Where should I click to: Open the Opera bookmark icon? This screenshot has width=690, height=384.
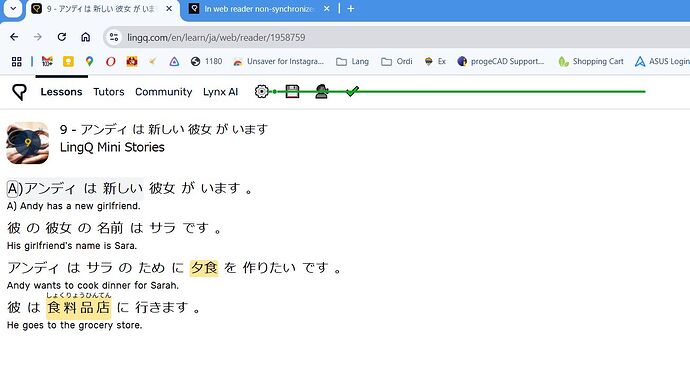pos(110,62)
